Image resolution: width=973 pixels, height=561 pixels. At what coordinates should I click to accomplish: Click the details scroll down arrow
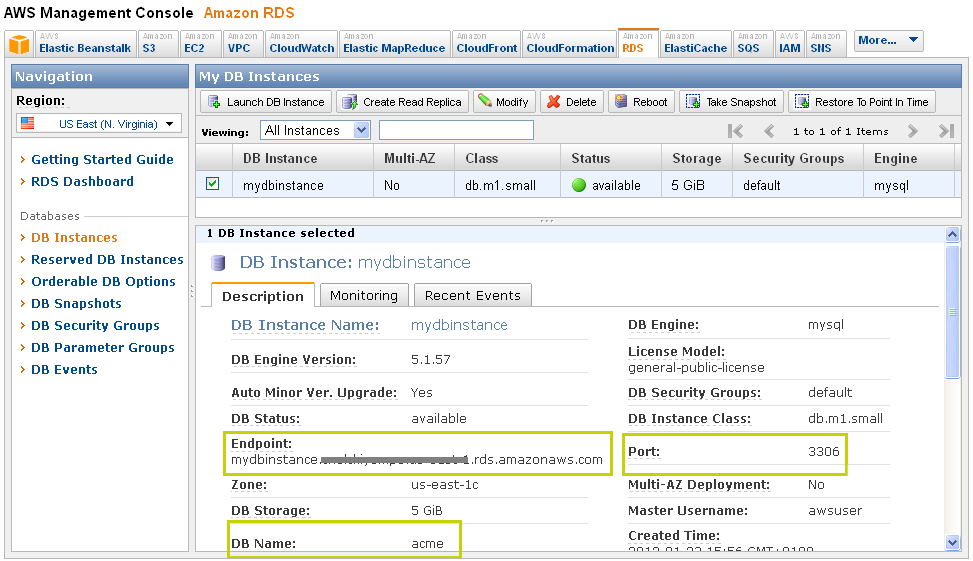(x=953, y=542)
